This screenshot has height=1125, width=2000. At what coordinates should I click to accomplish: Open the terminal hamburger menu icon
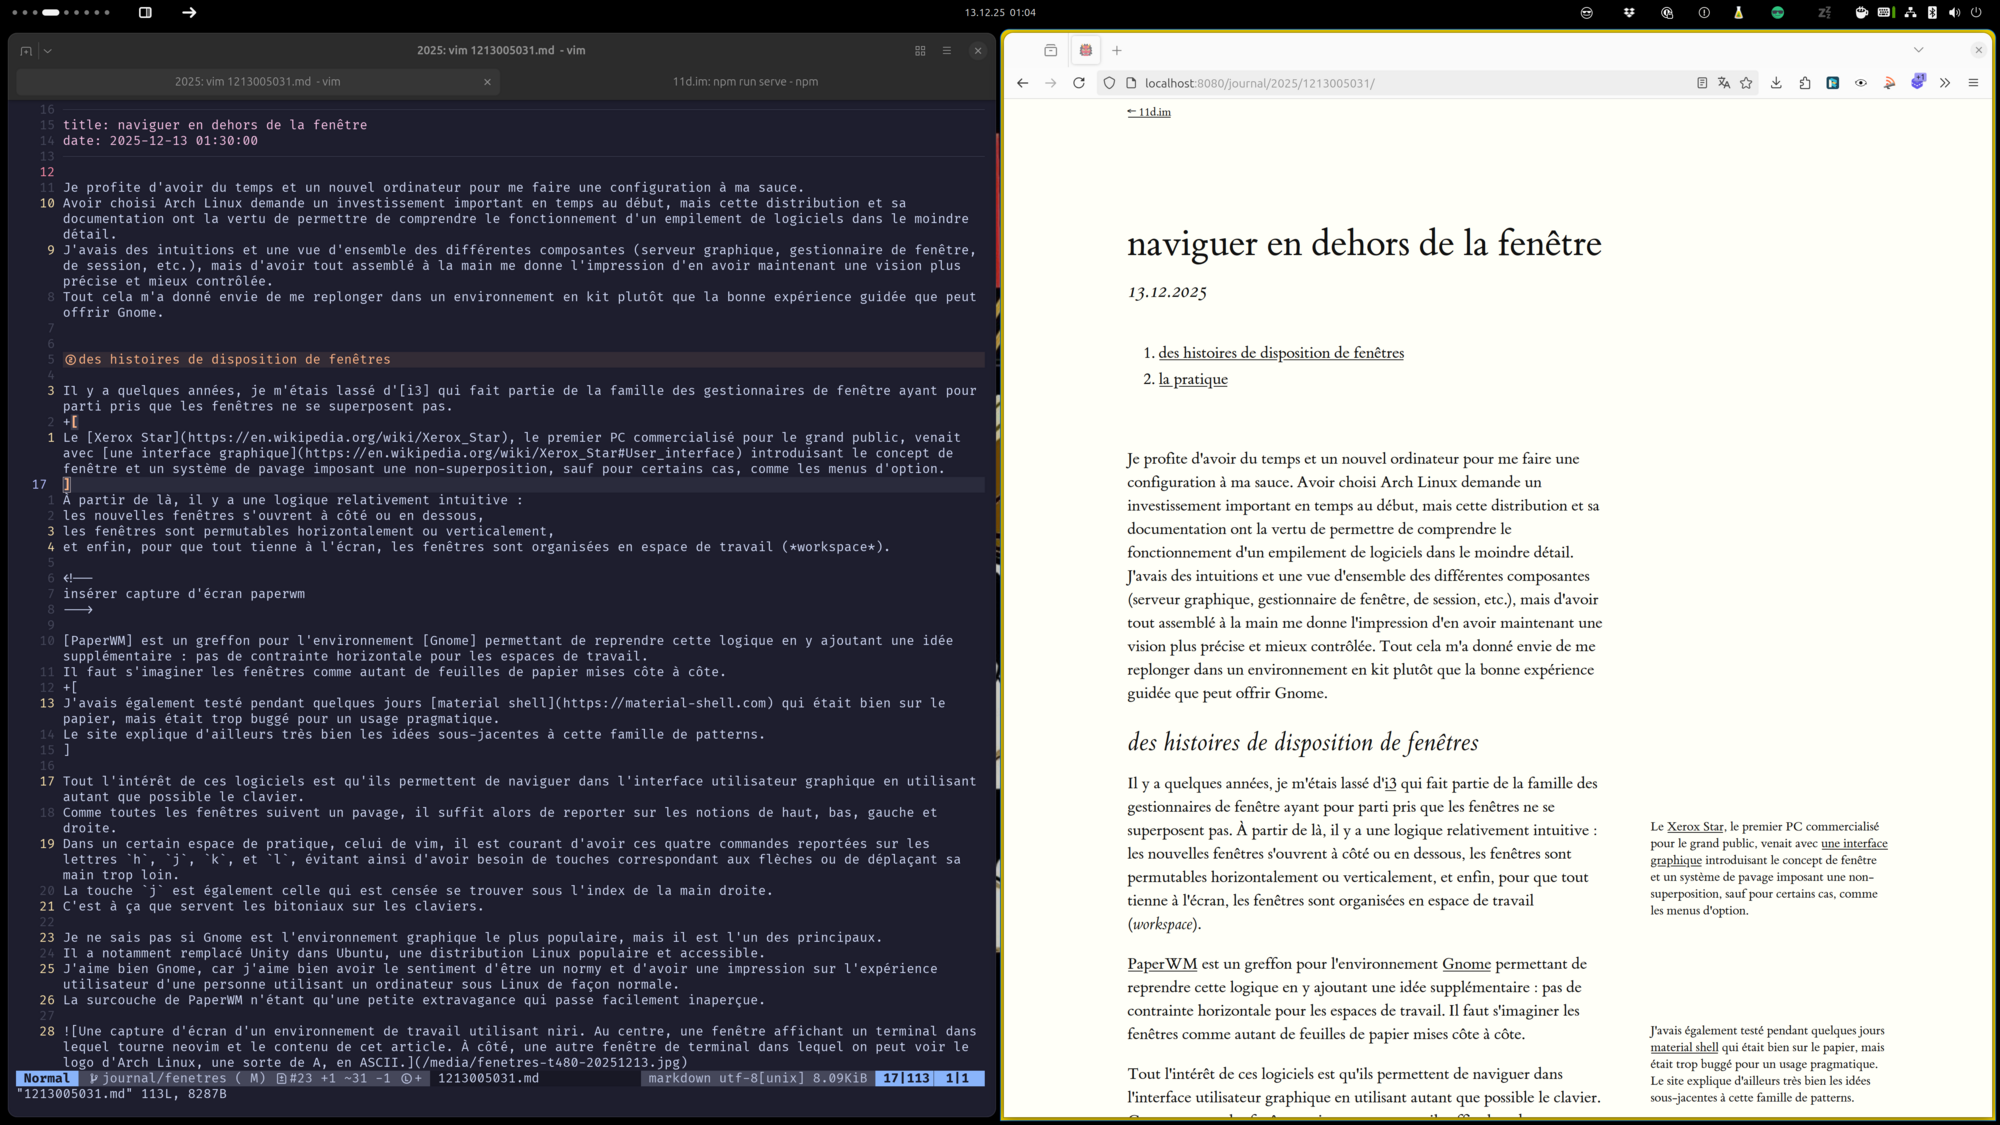947,50
